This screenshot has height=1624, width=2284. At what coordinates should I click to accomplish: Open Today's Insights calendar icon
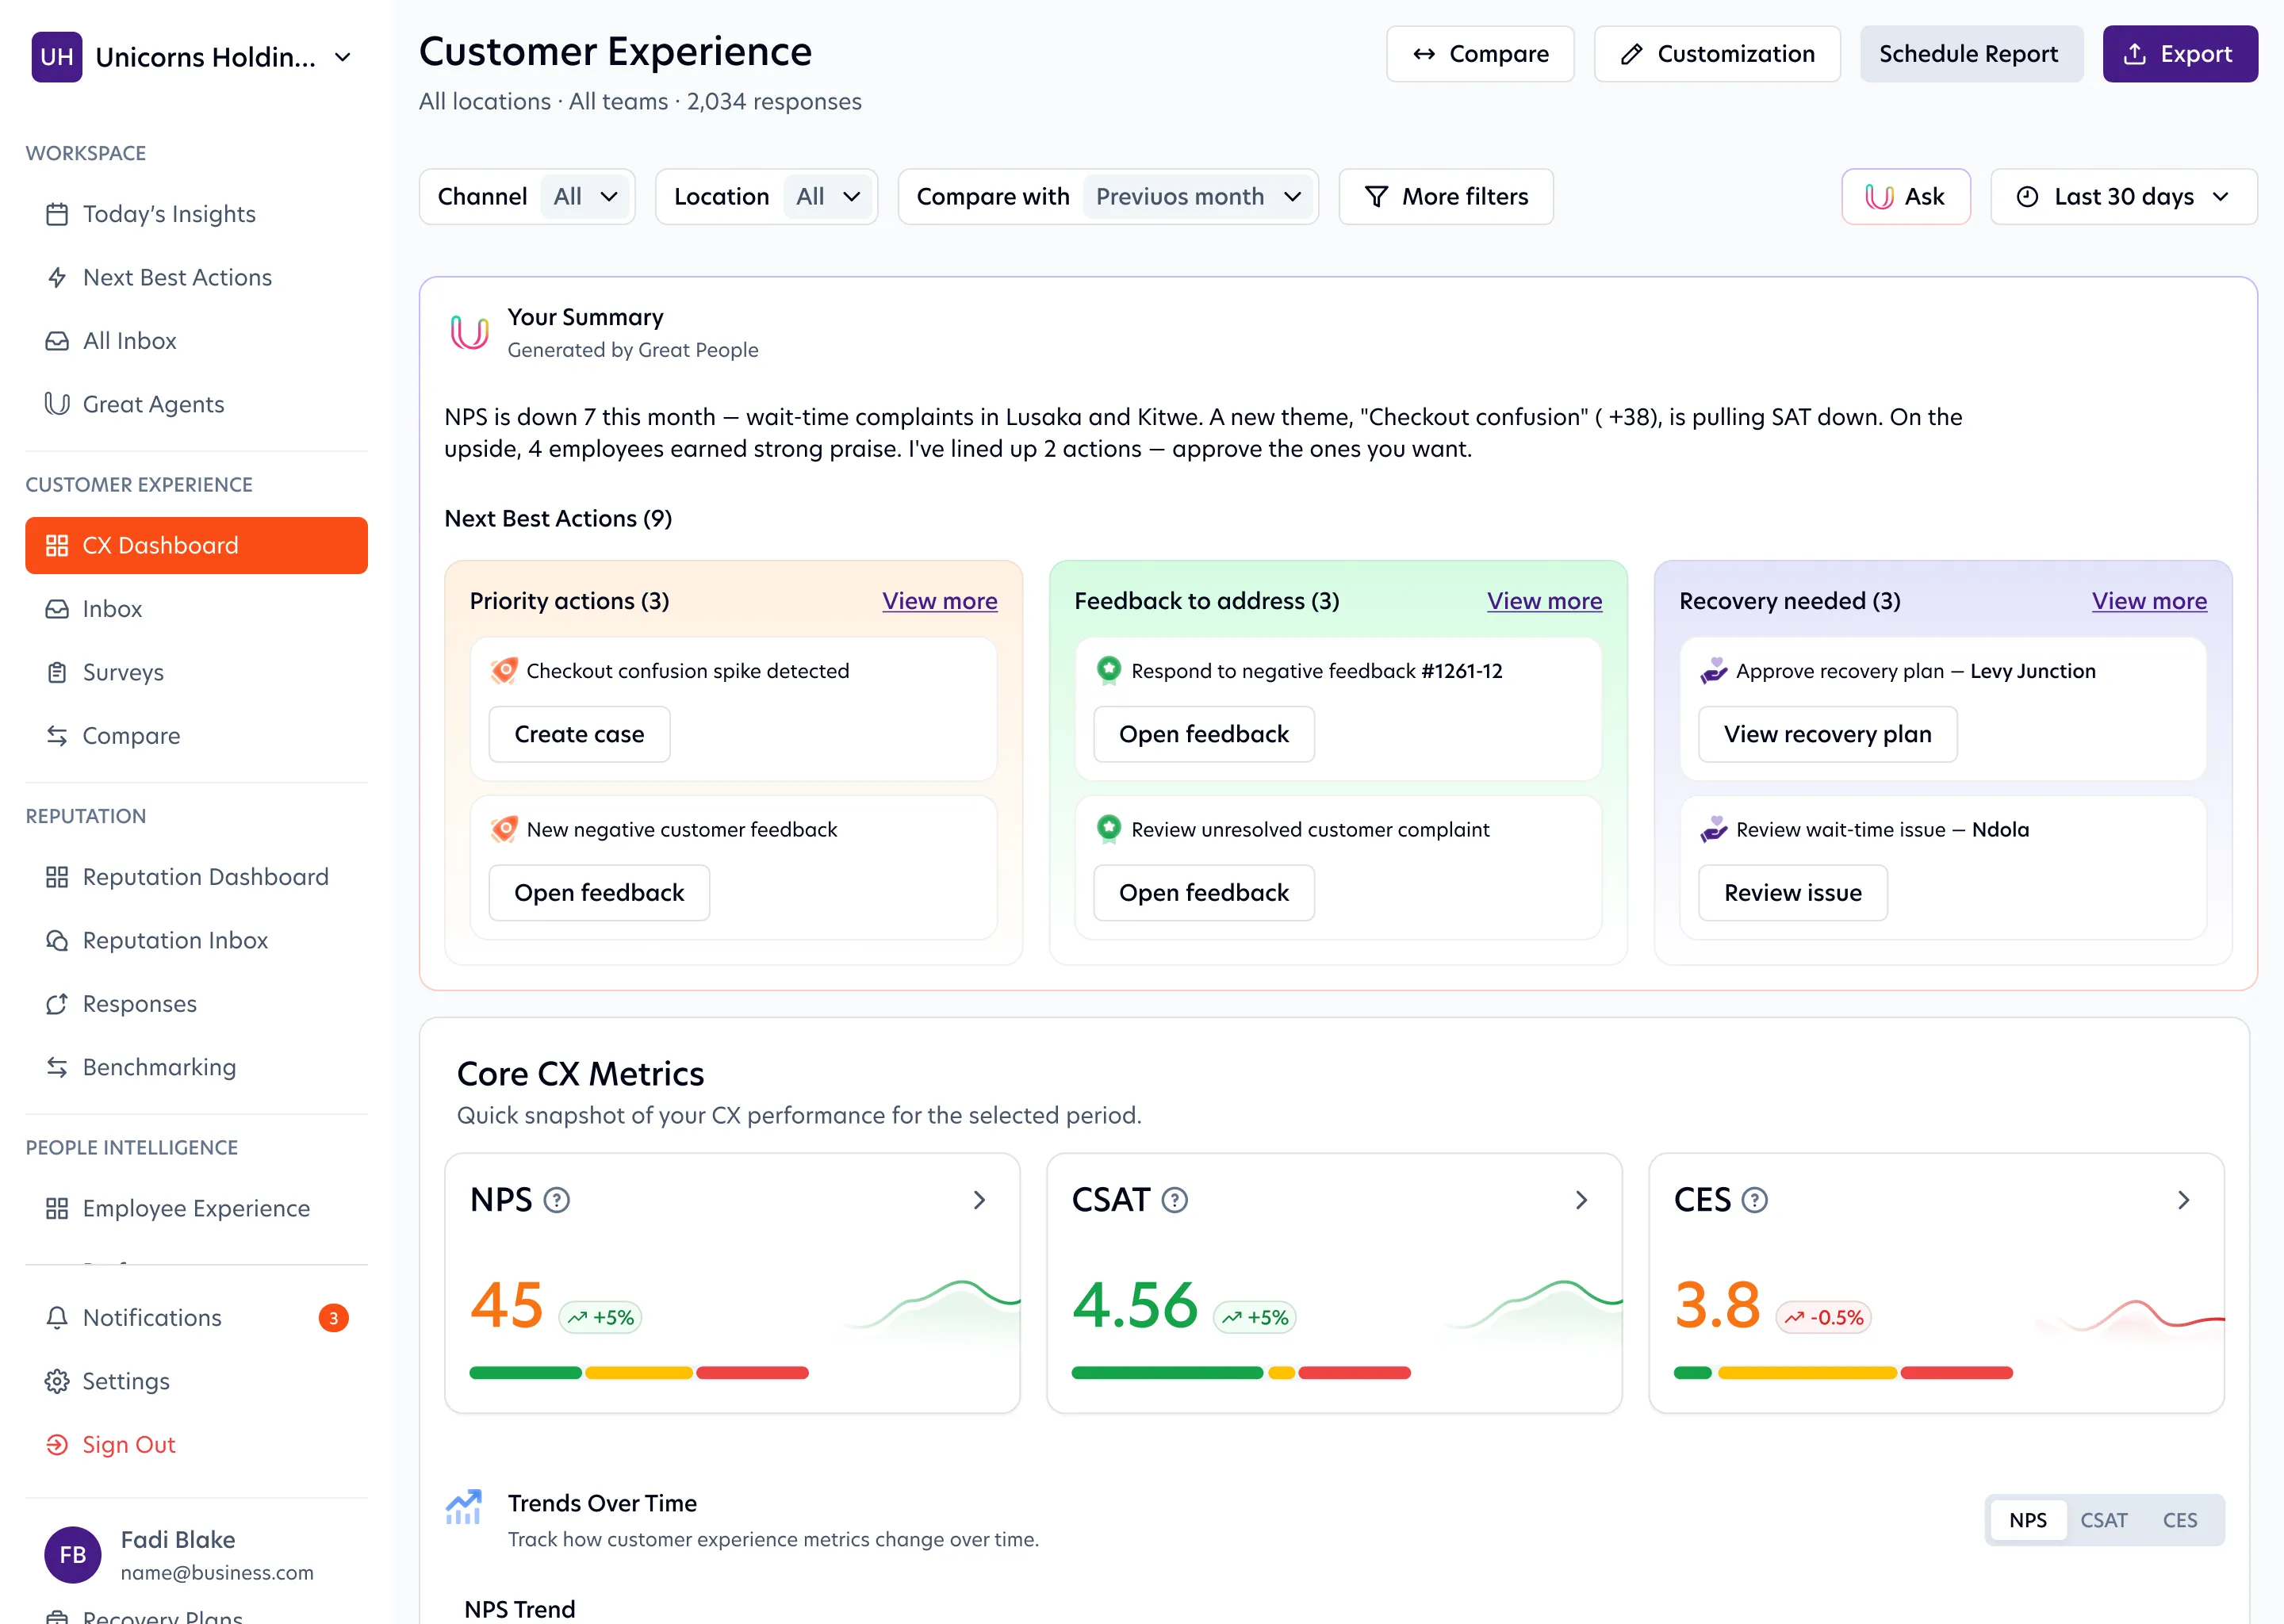[x=57, y=214]
